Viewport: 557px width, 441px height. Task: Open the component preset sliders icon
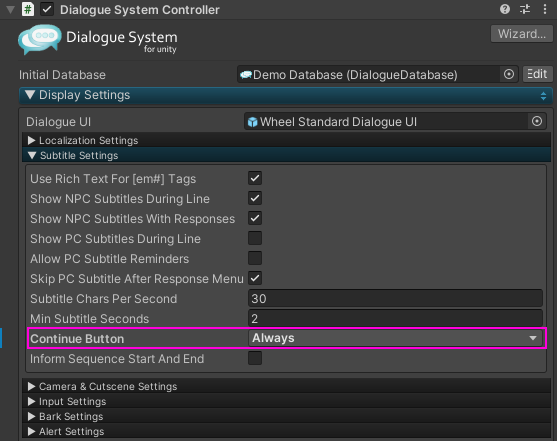coord(525,9)
